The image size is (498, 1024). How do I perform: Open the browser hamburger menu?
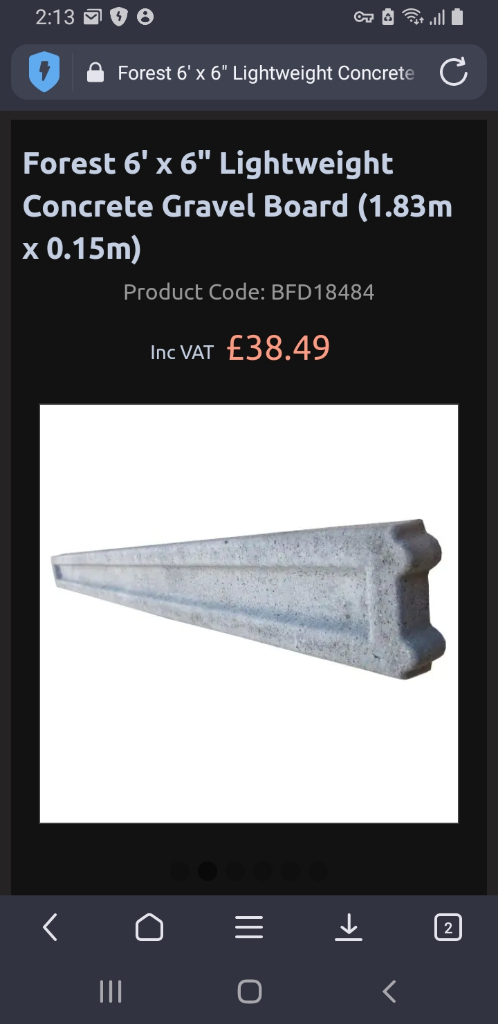point(249,927)
